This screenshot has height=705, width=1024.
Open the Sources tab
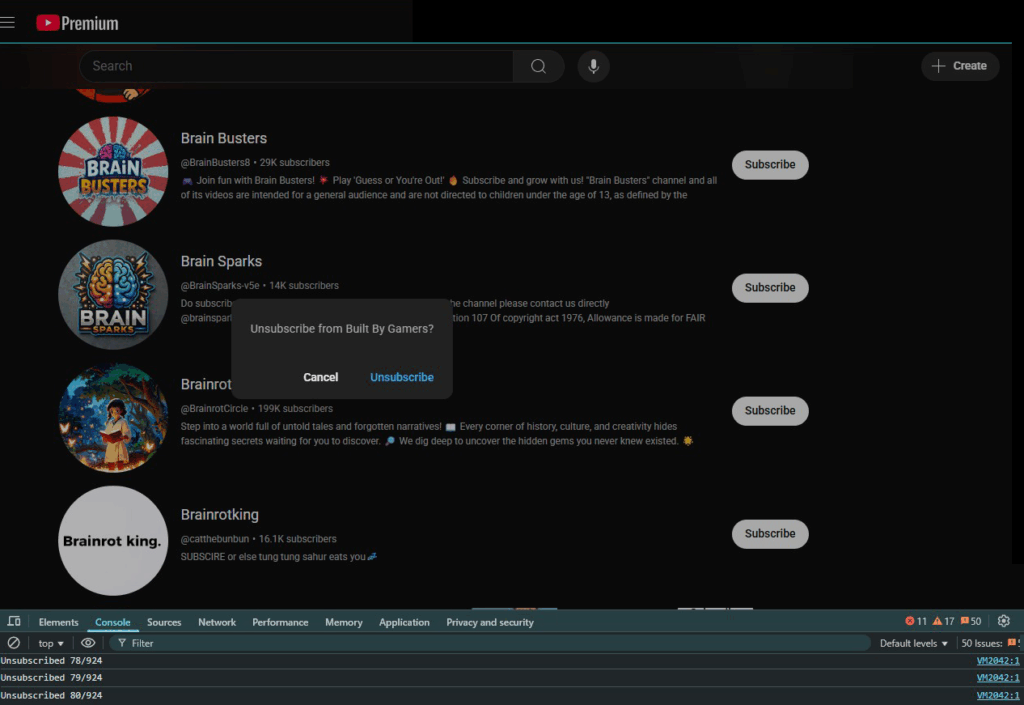click(164, 622)
